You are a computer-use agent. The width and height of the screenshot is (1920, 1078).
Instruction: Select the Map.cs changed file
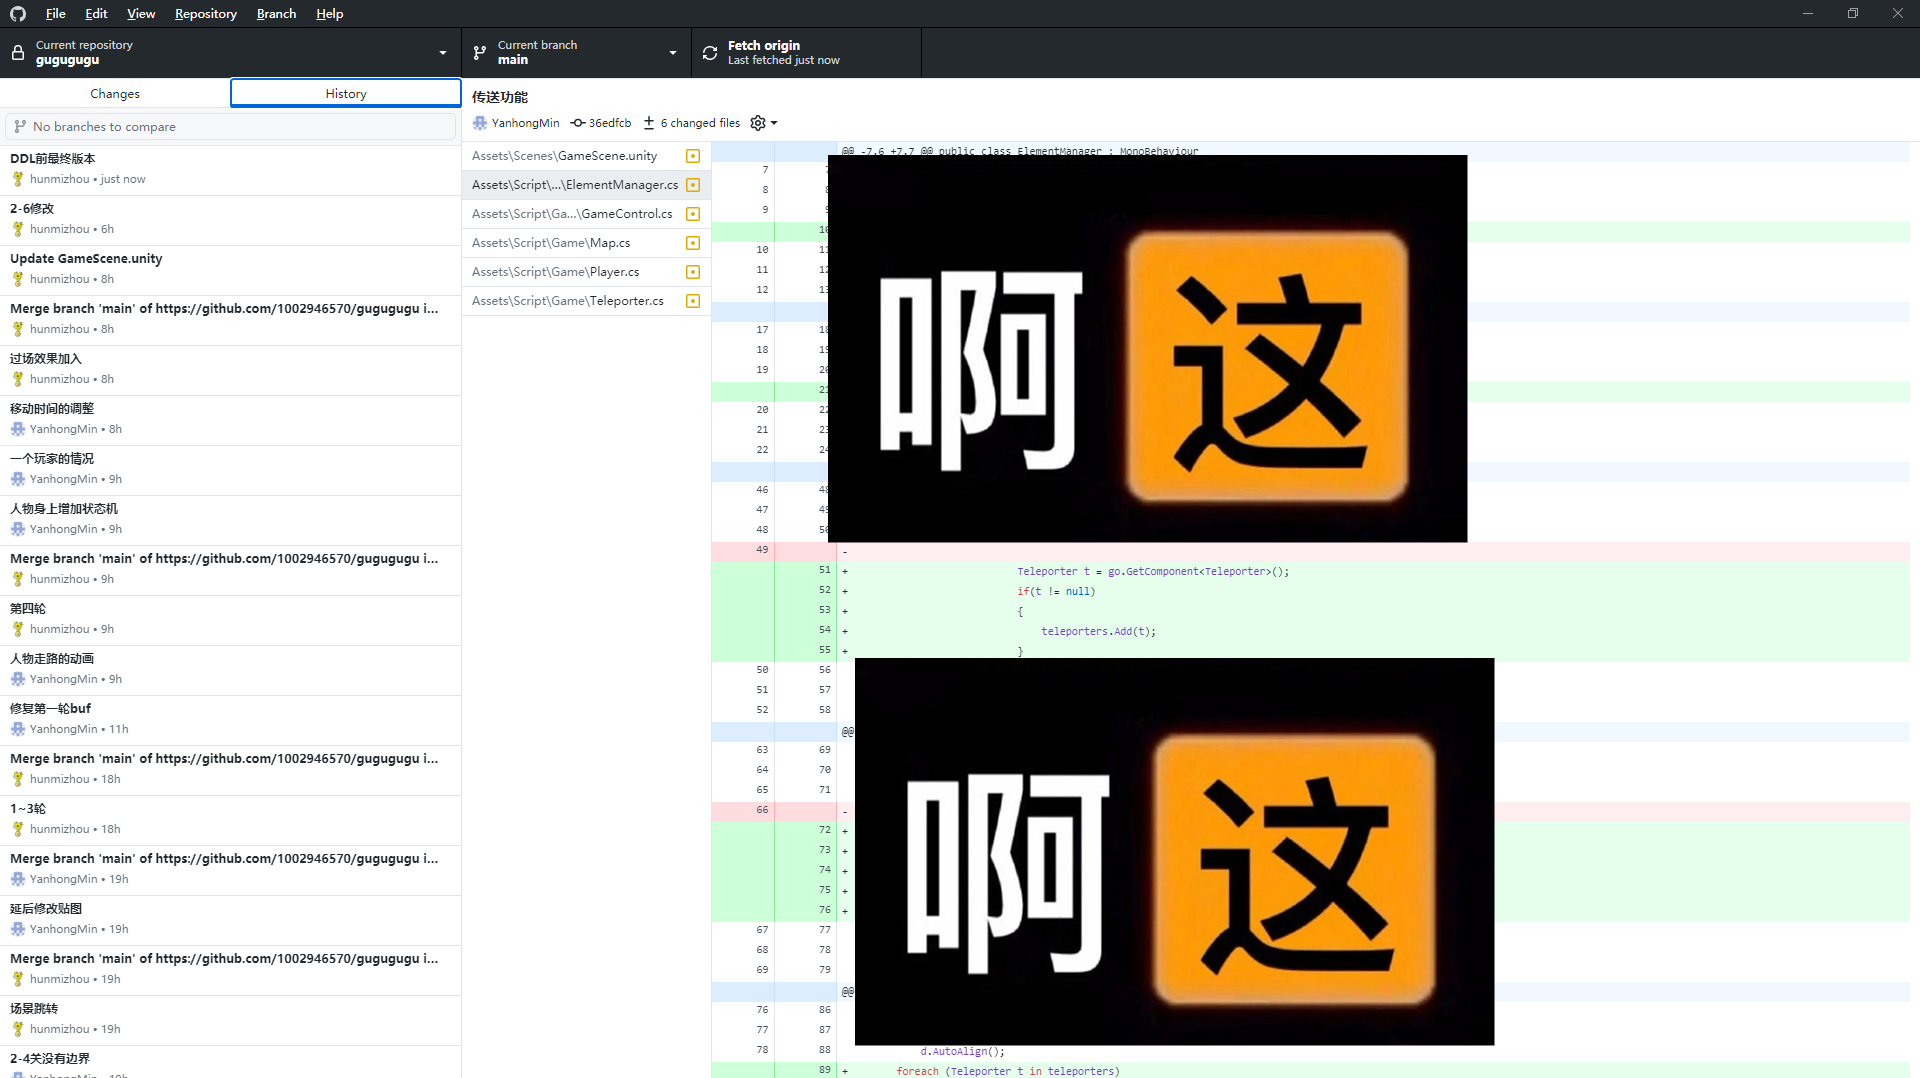coord(586,243)
